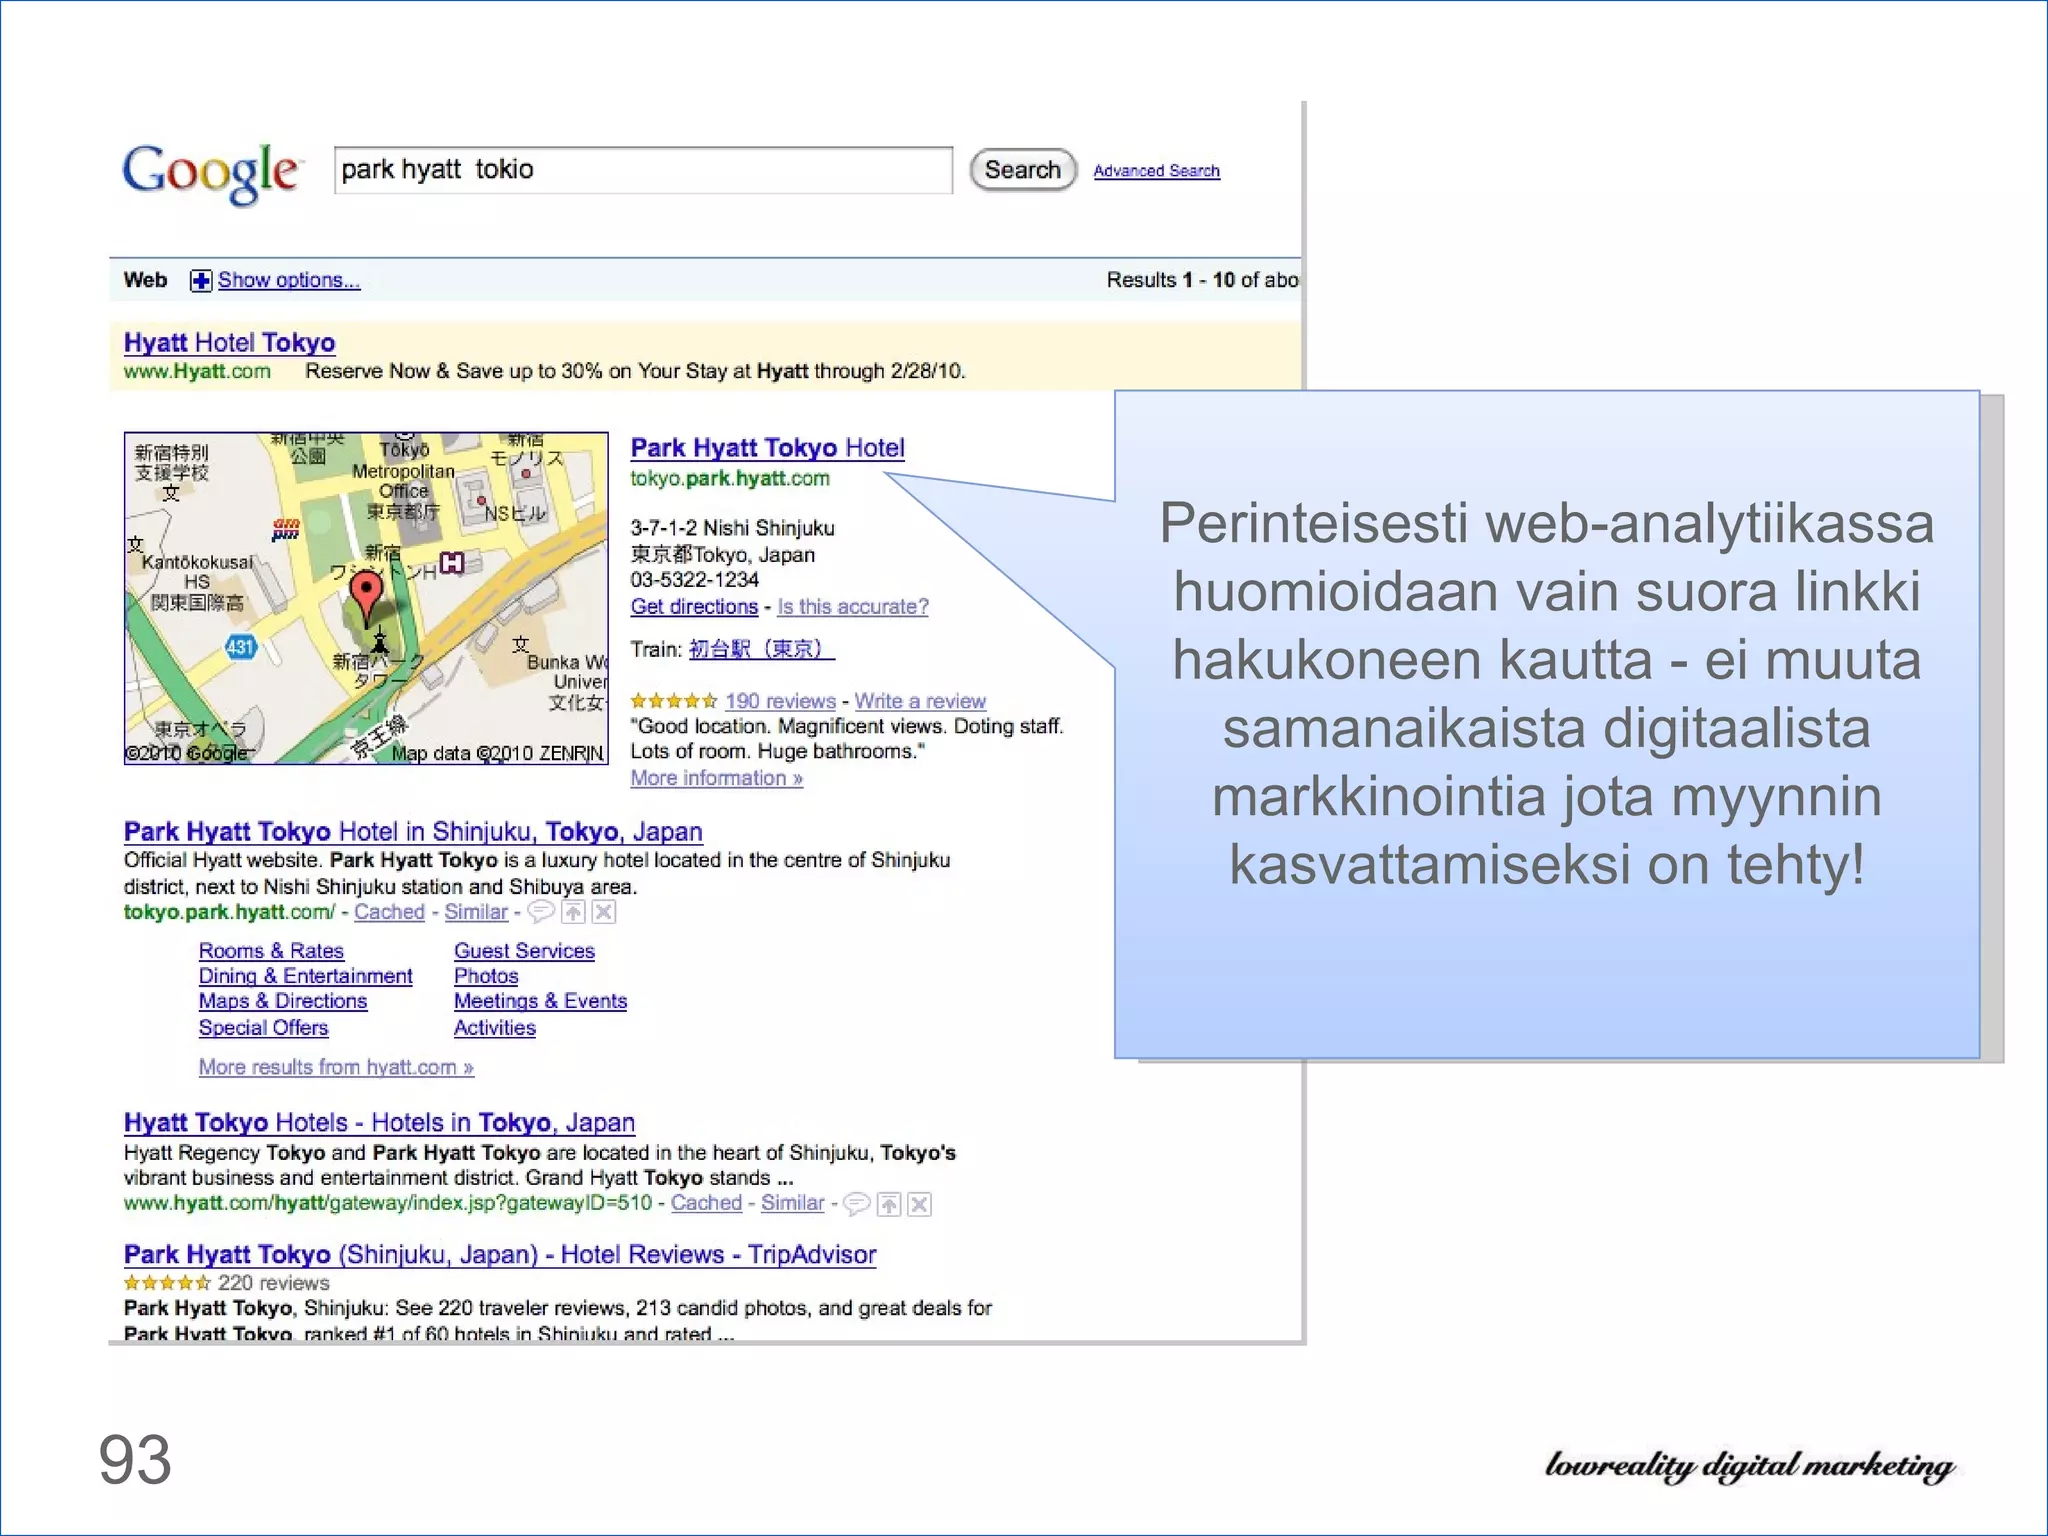Image resolution: width=2048 pixels, height=1536 pixels.
Task: Click the 'Web' label in results bar
Action: click(145, 280)
